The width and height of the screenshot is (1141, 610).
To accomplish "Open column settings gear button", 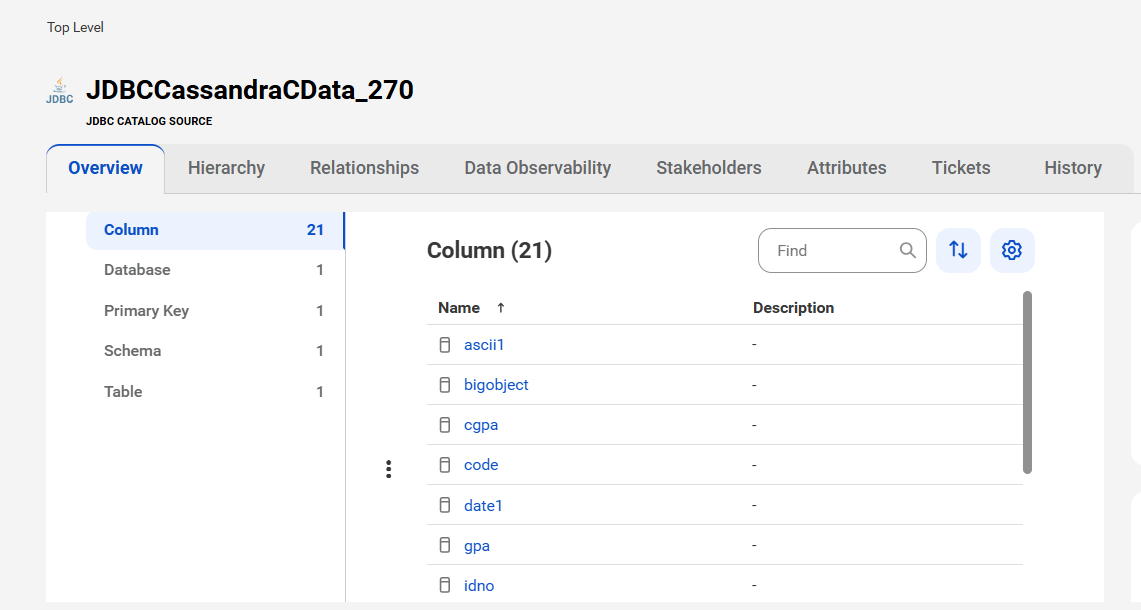I will (x=1011, y=250).
